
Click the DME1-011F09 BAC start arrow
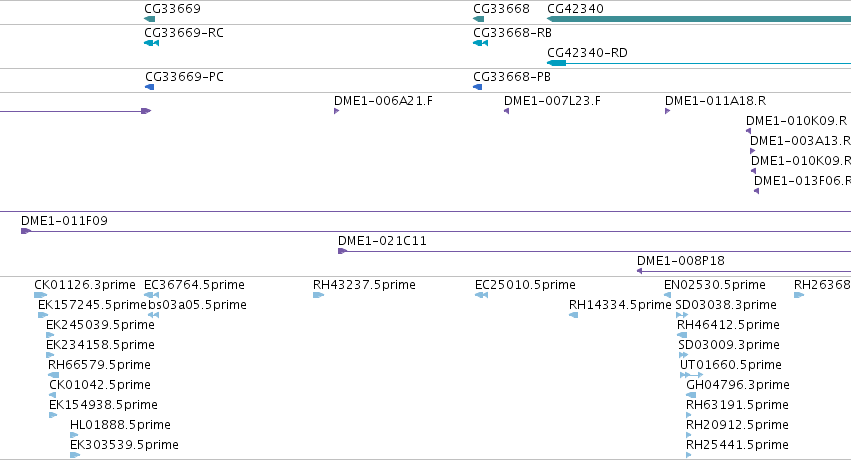26,231
